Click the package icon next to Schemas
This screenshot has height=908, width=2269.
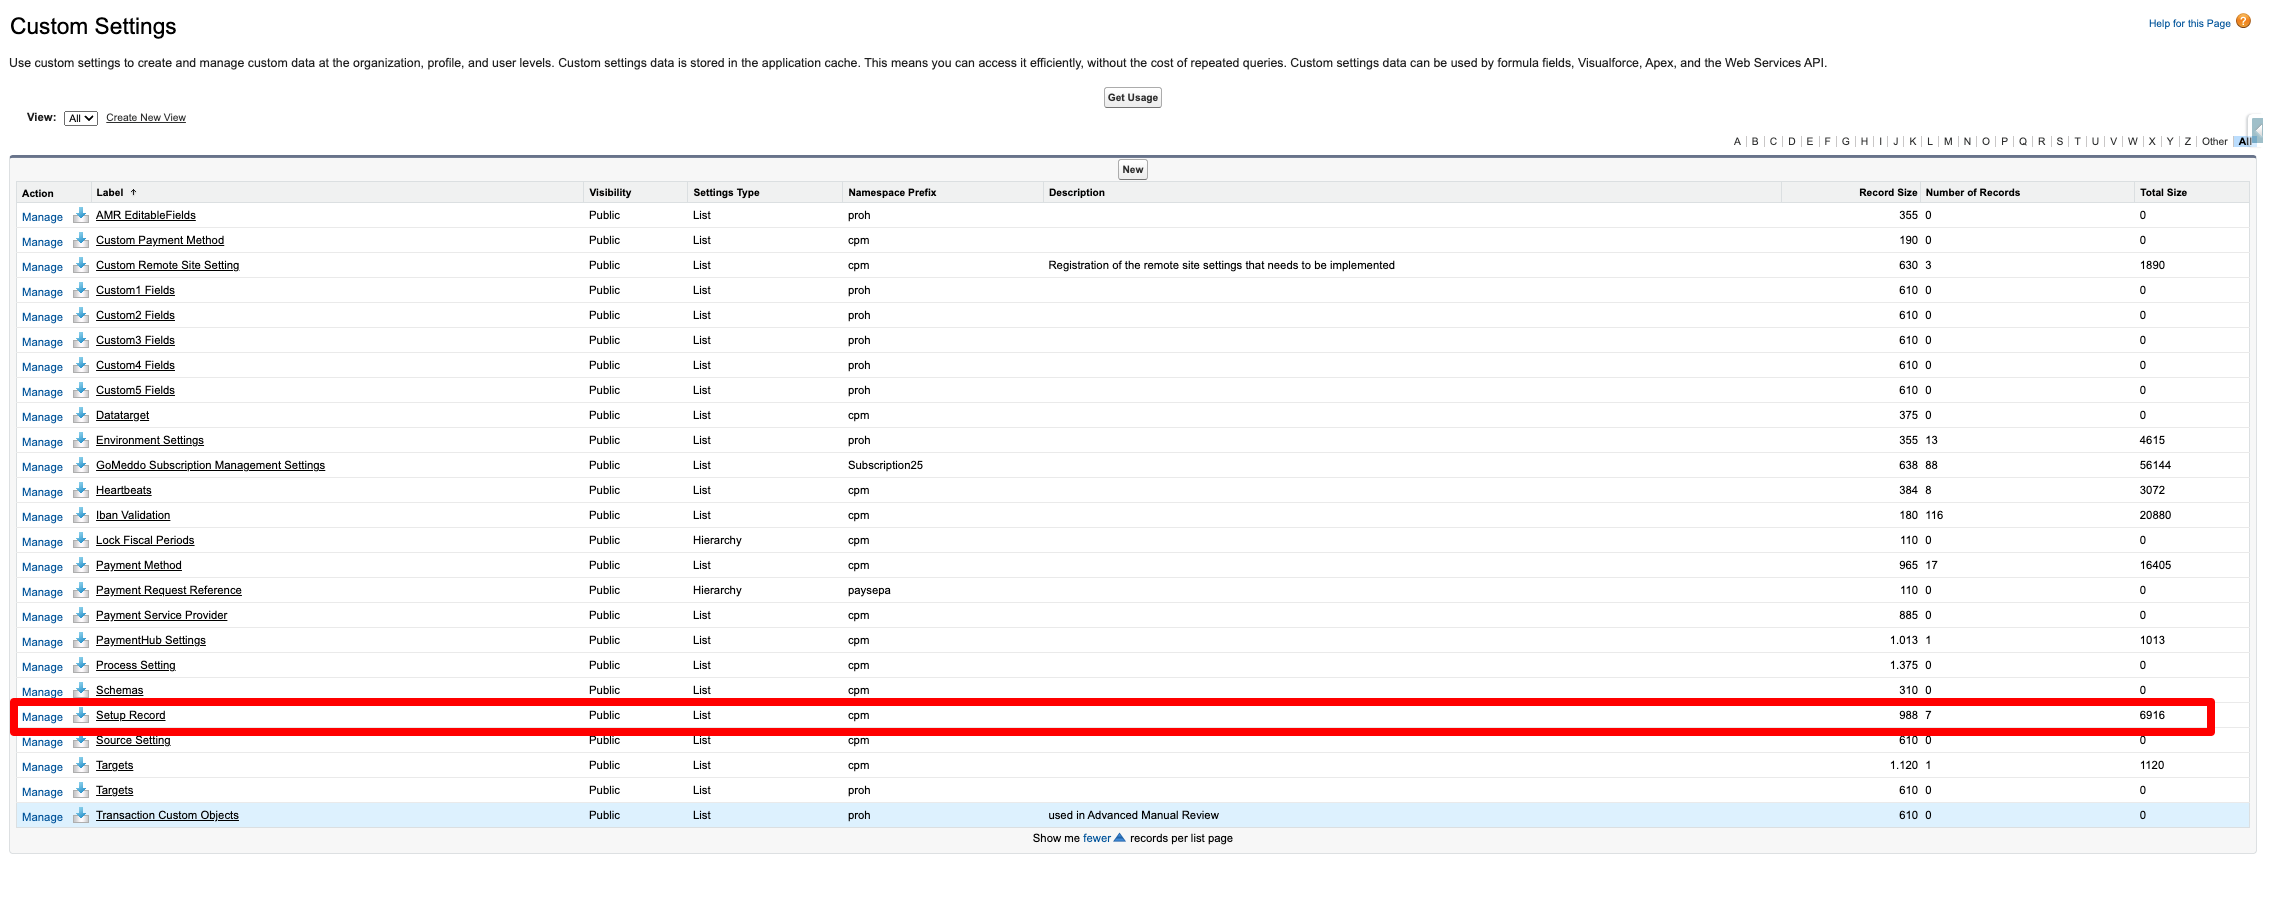[81, 690]
